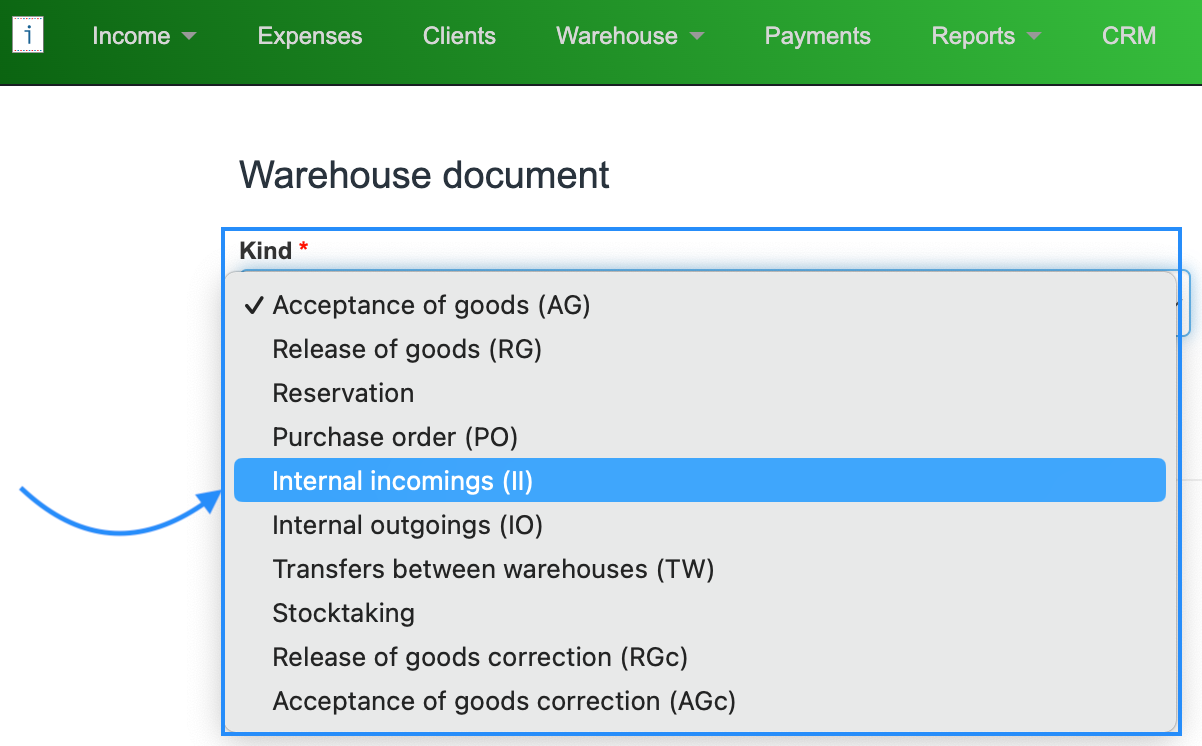Click the Income caret arrow
The image size is (1202, 746).
click(x=189, y=37)
